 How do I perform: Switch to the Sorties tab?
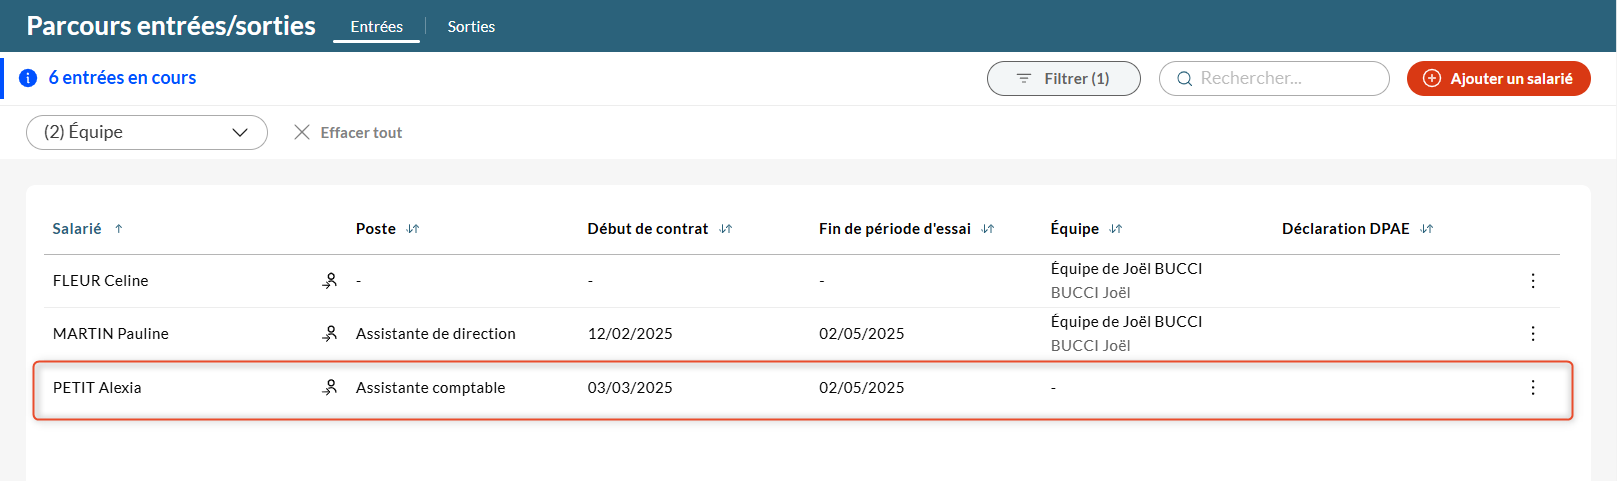click(x=471, y=27)
